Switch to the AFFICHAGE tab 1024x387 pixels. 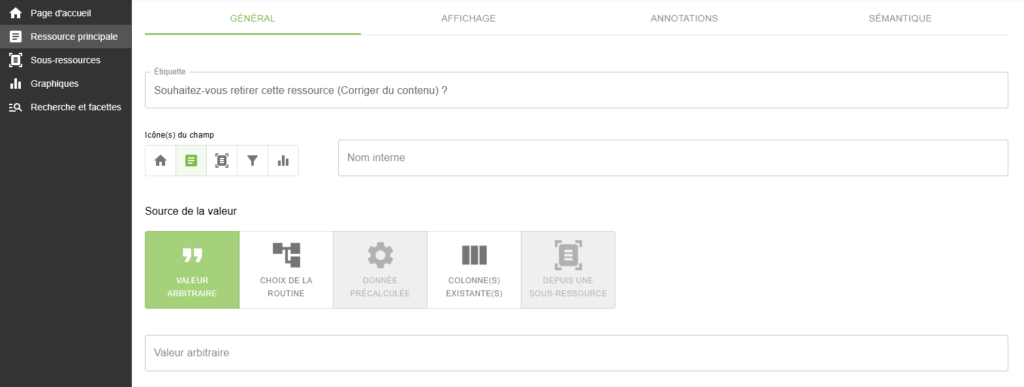[x=468, y=18]
